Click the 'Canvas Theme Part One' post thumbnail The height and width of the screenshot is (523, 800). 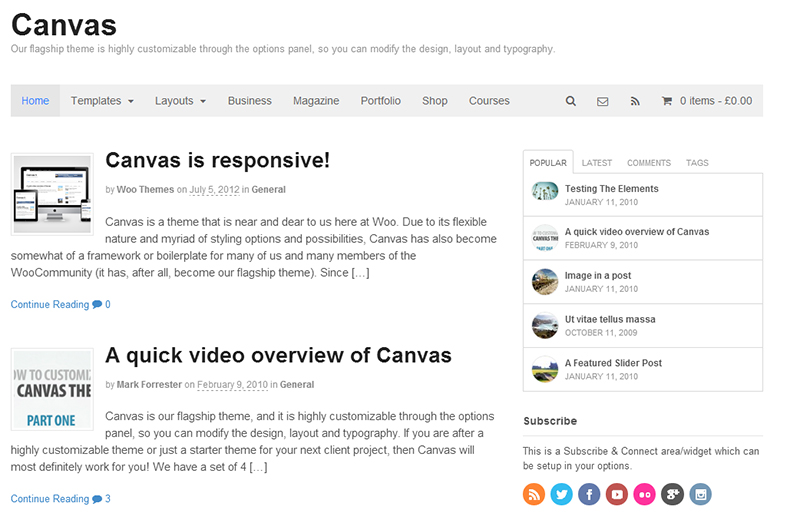click(52, 389)
